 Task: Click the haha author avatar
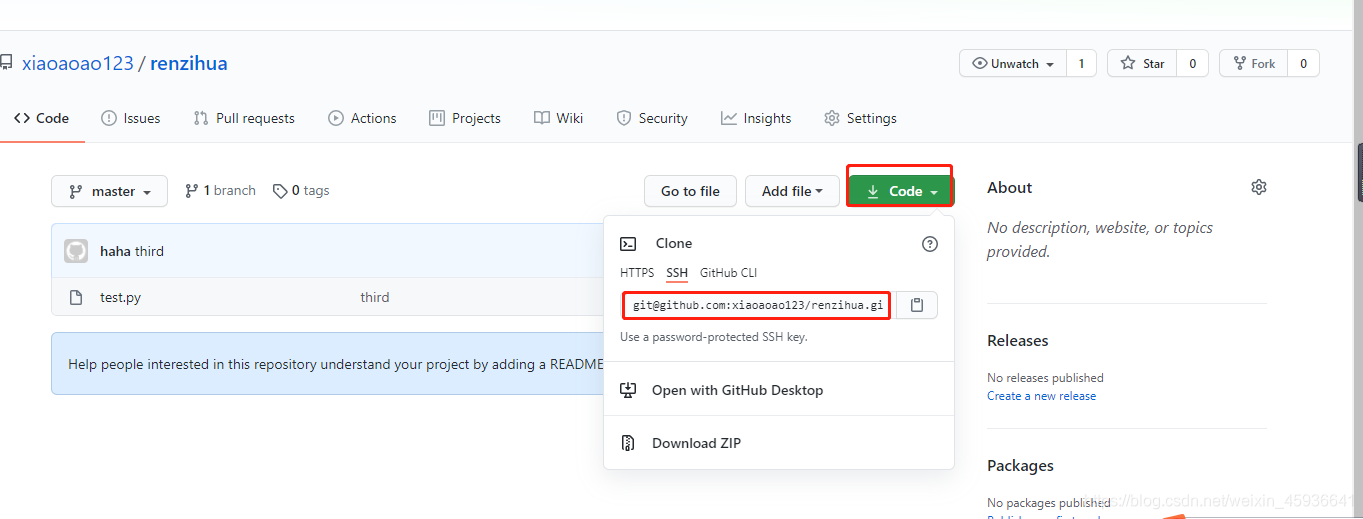pos(76,251)
